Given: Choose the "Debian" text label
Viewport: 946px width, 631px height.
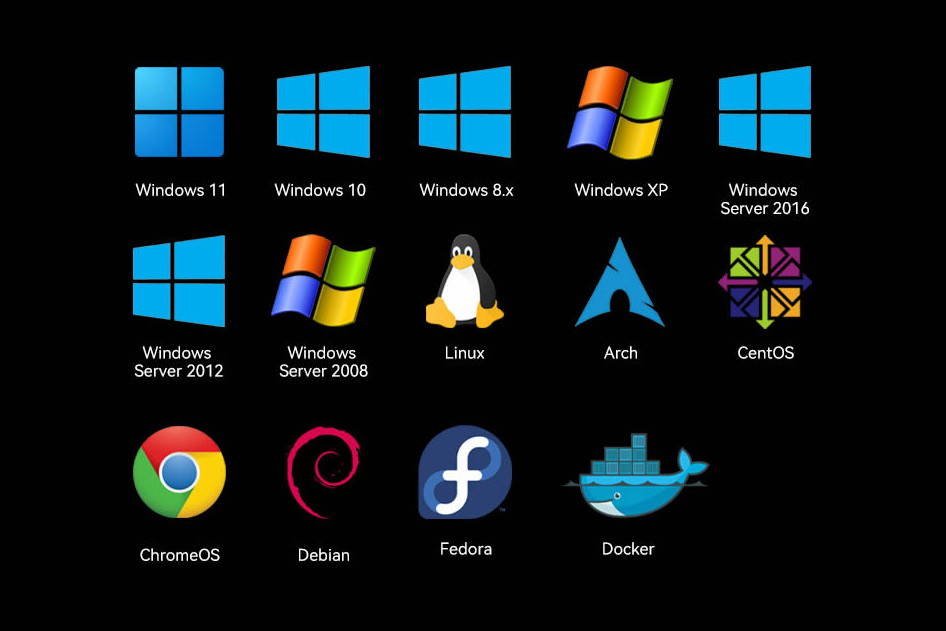Looking at the screenshot, I should [x=323, y=555].
